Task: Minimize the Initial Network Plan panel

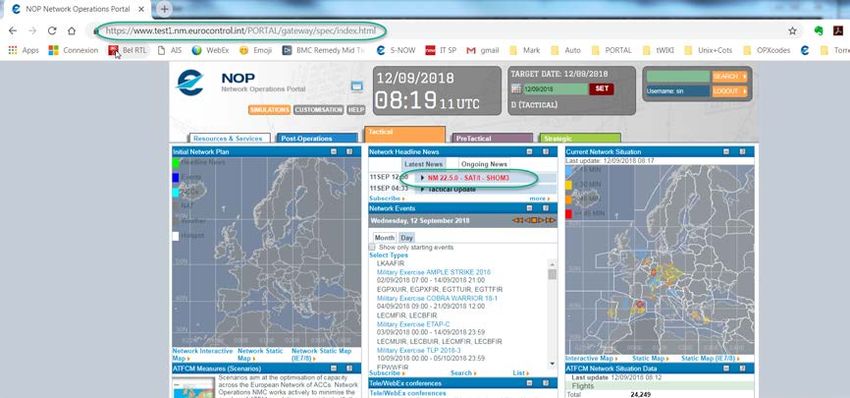Action: [x=334, y=152]
